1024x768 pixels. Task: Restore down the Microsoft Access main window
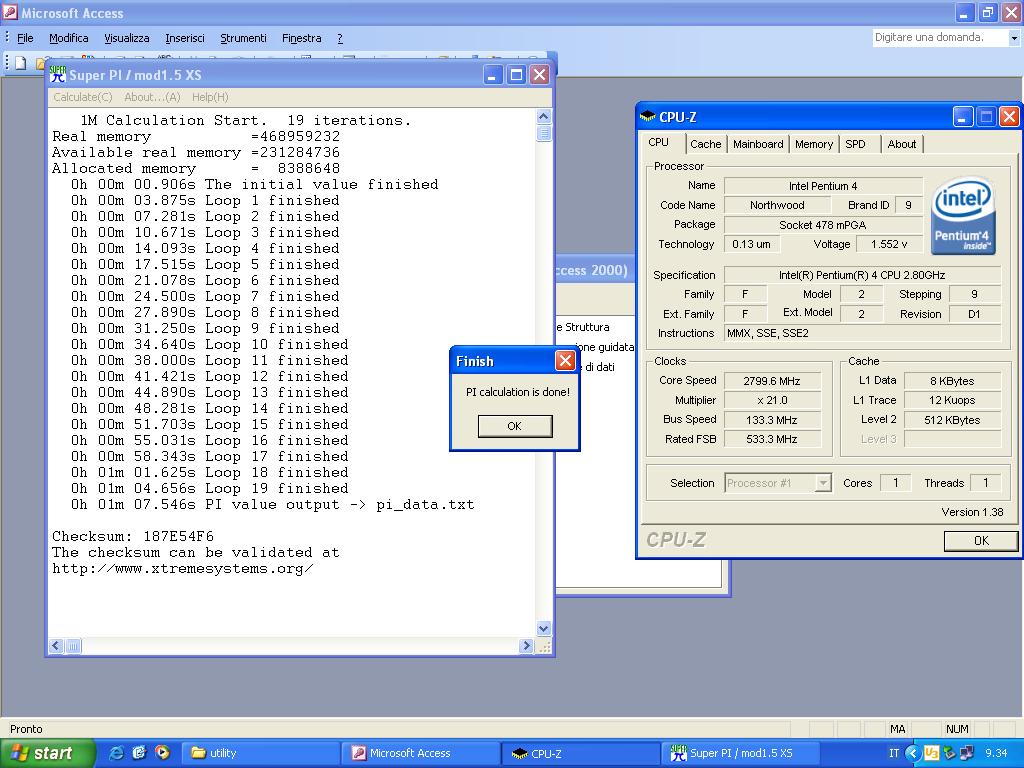[x=987, y=12]
